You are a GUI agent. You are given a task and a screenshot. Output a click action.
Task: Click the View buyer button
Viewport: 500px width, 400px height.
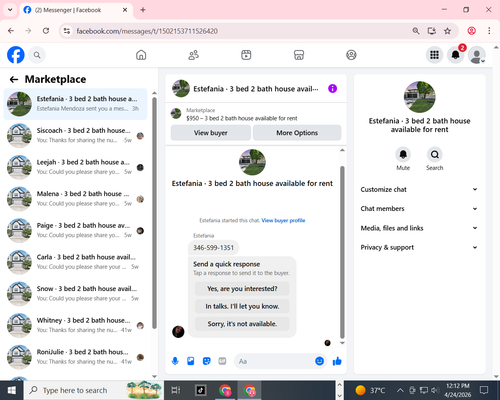tap(211, 133)
